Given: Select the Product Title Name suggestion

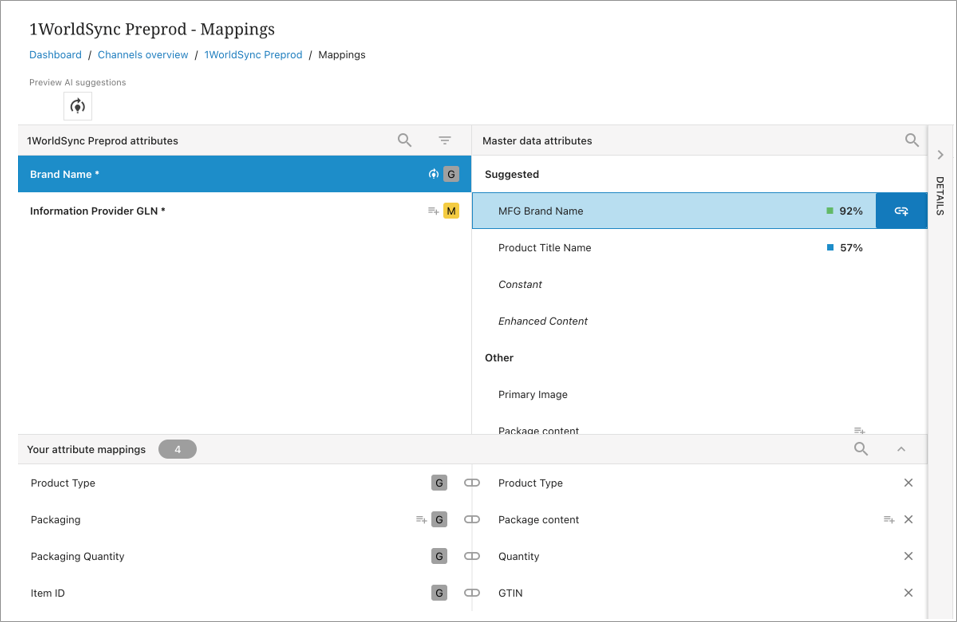Looking at the screenshot, I should tap(545, 248).
